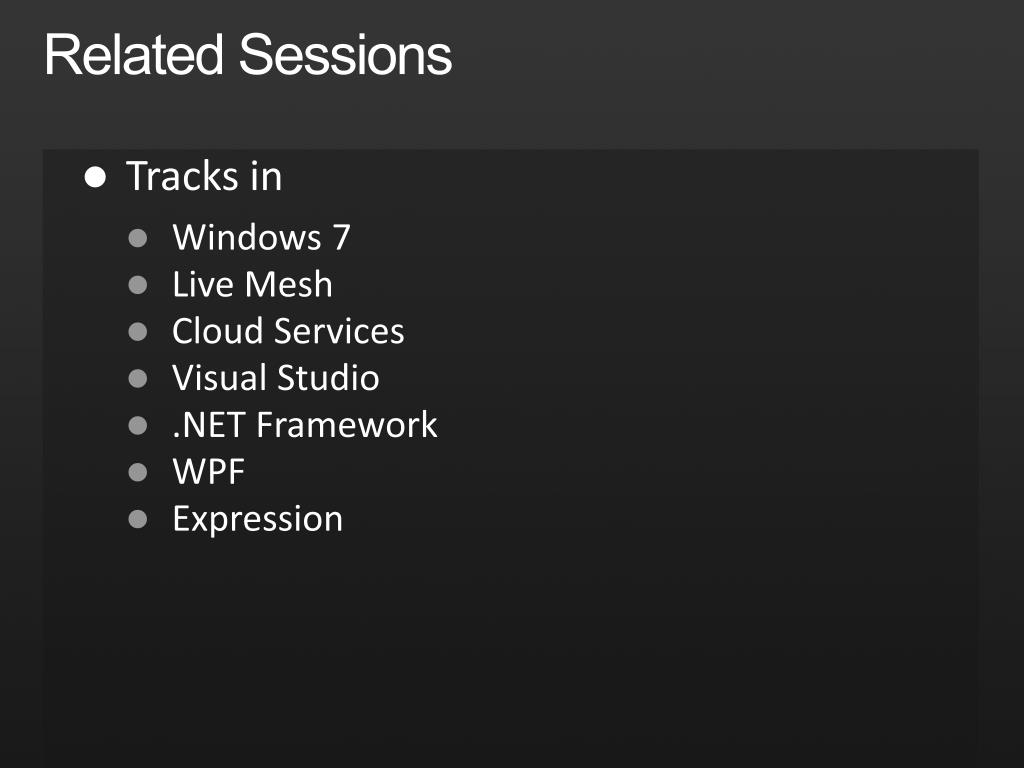Click the bullet before Cloud Services
The width and height of the screenshot is (1024, 768).
click(138, 332)
